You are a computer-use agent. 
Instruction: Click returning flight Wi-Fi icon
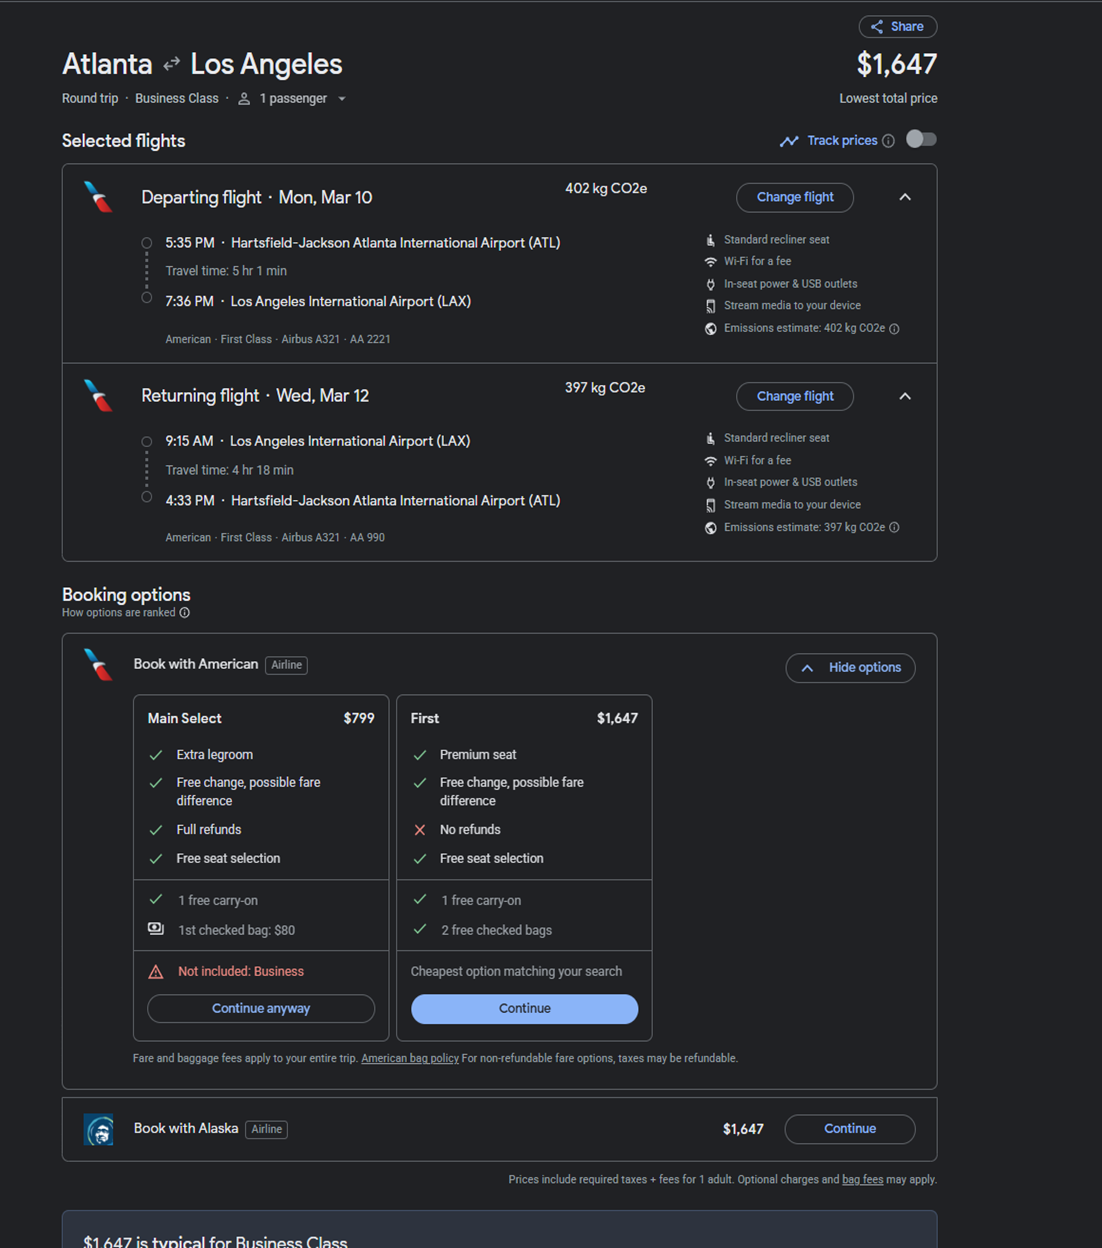click(711, 461)
